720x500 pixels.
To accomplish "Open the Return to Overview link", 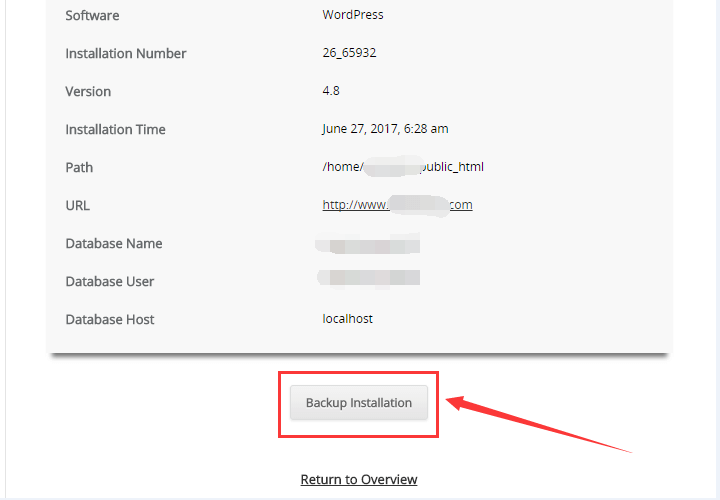I will click(x=359, y=480).
